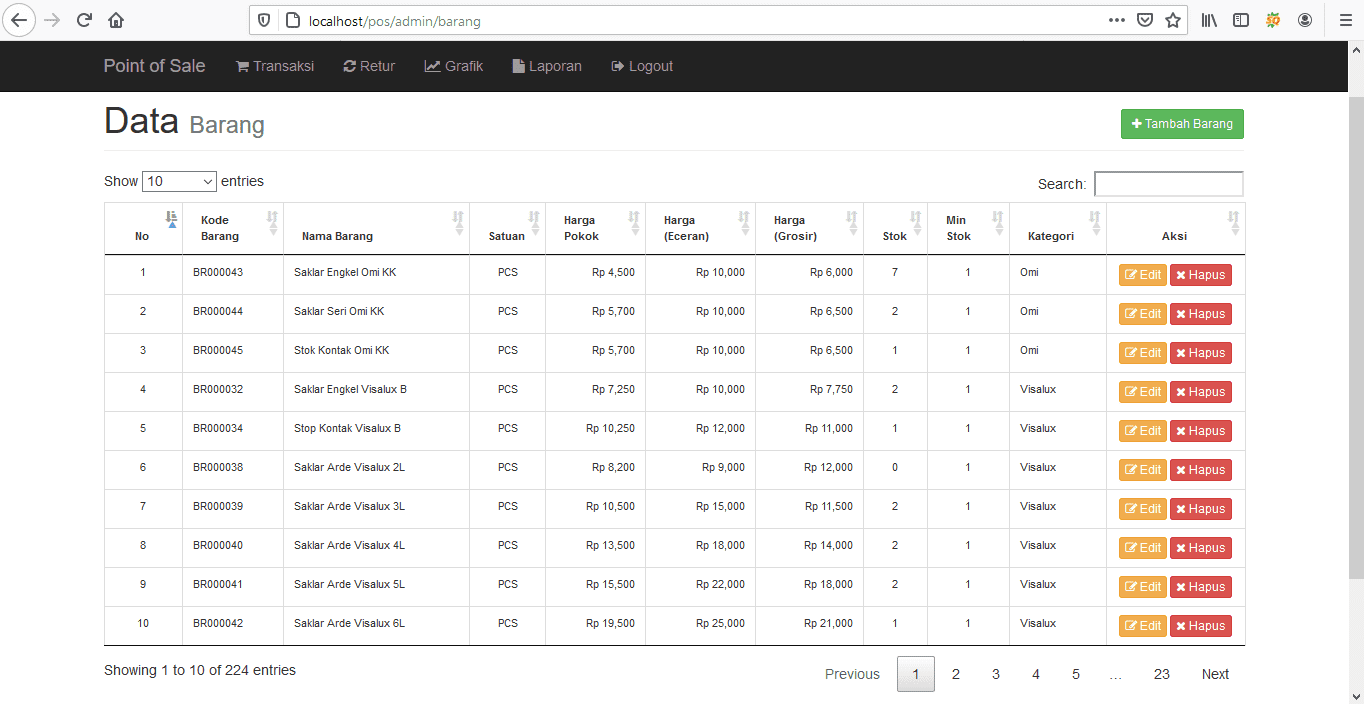This screenshot has height=704, width=1364.
Task: Go to pagination page 3
Action: [996, 674]
